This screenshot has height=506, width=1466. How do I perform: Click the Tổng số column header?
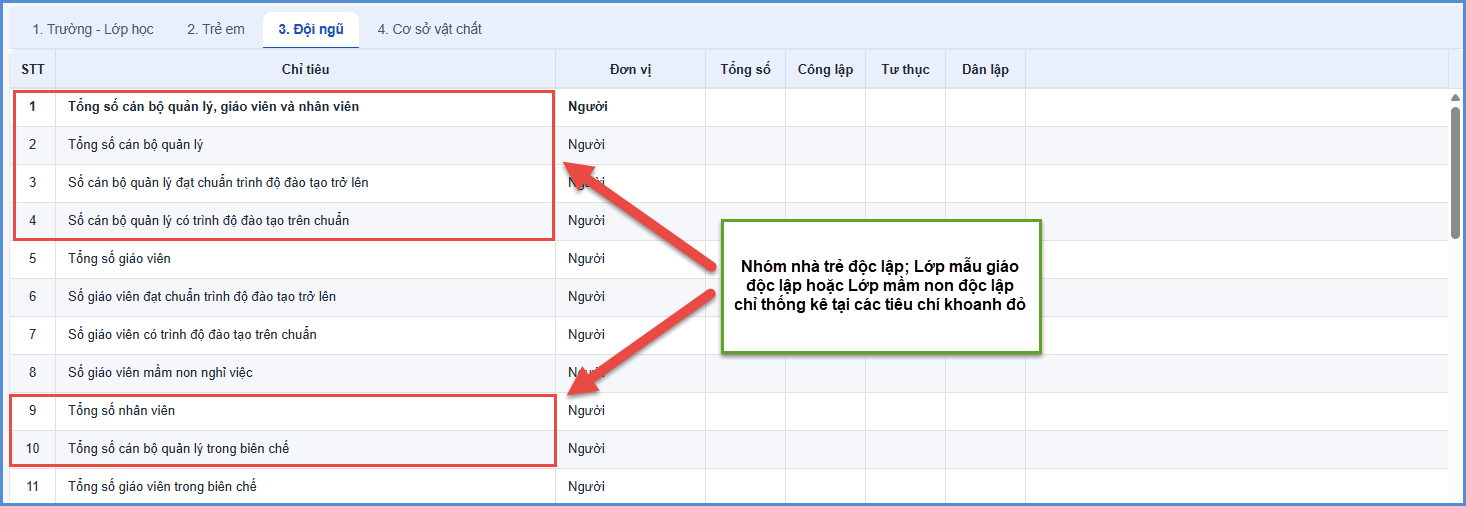point(746,69)
